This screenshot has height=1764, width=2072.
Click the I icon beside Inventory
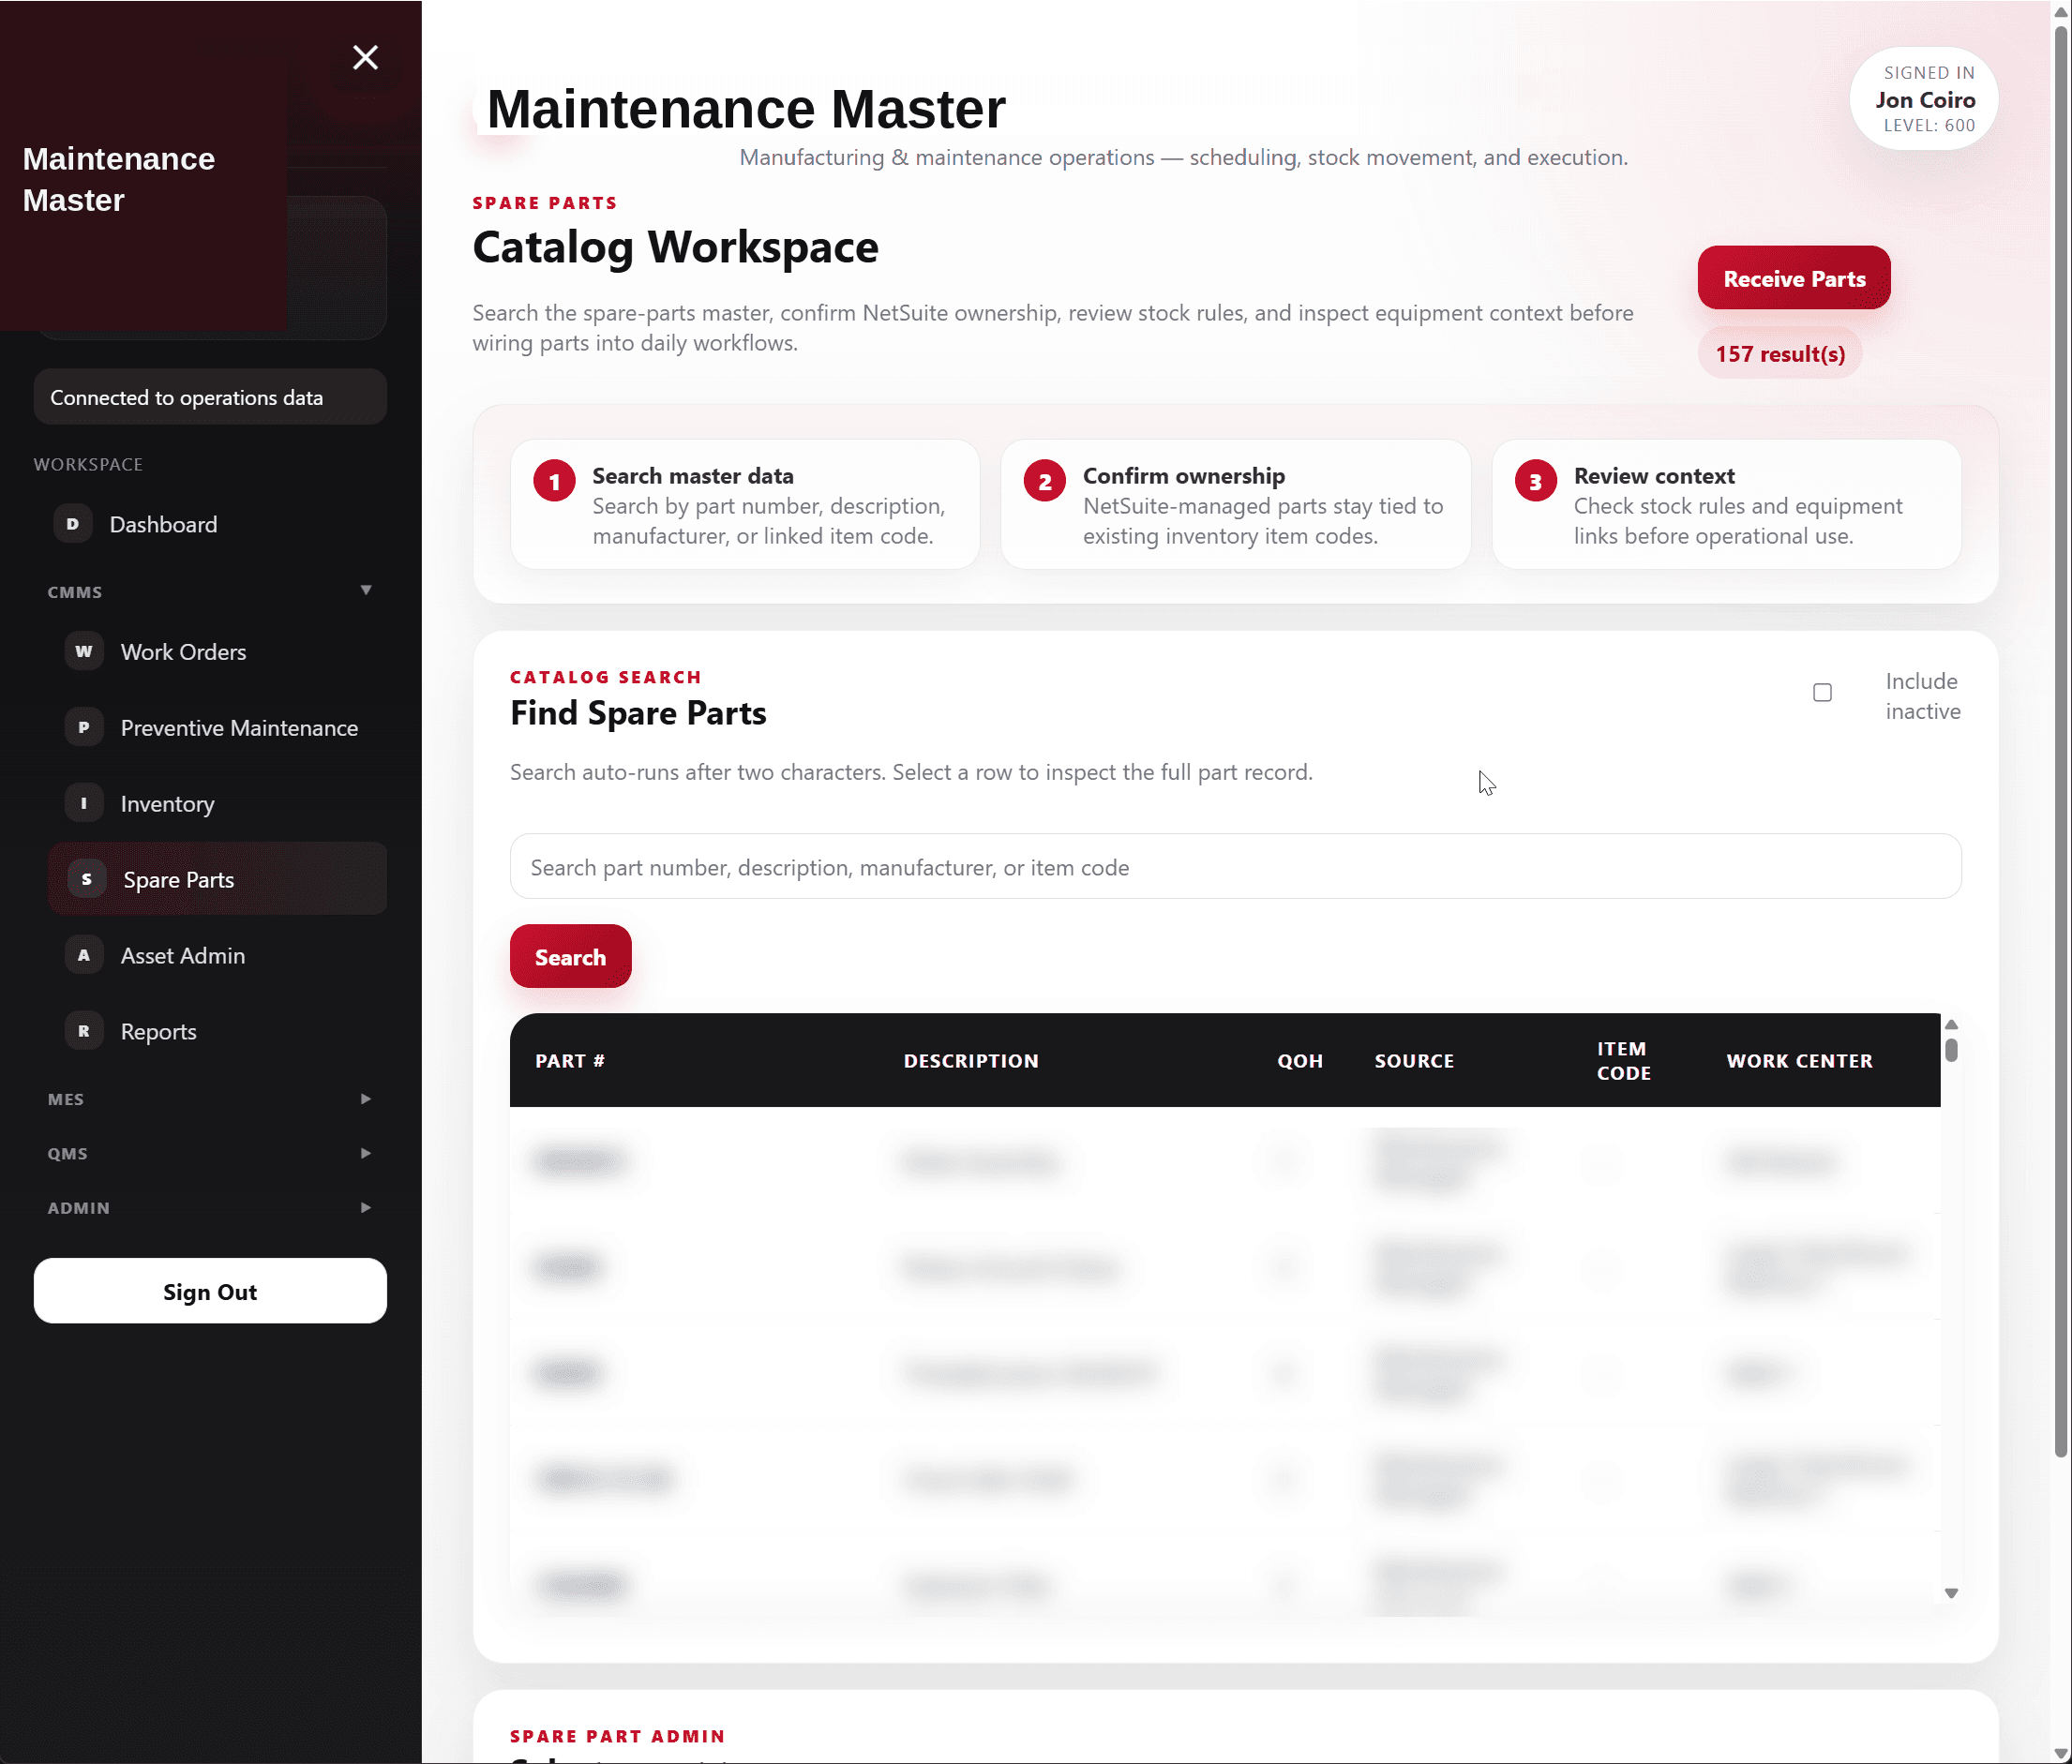(84, 803)
